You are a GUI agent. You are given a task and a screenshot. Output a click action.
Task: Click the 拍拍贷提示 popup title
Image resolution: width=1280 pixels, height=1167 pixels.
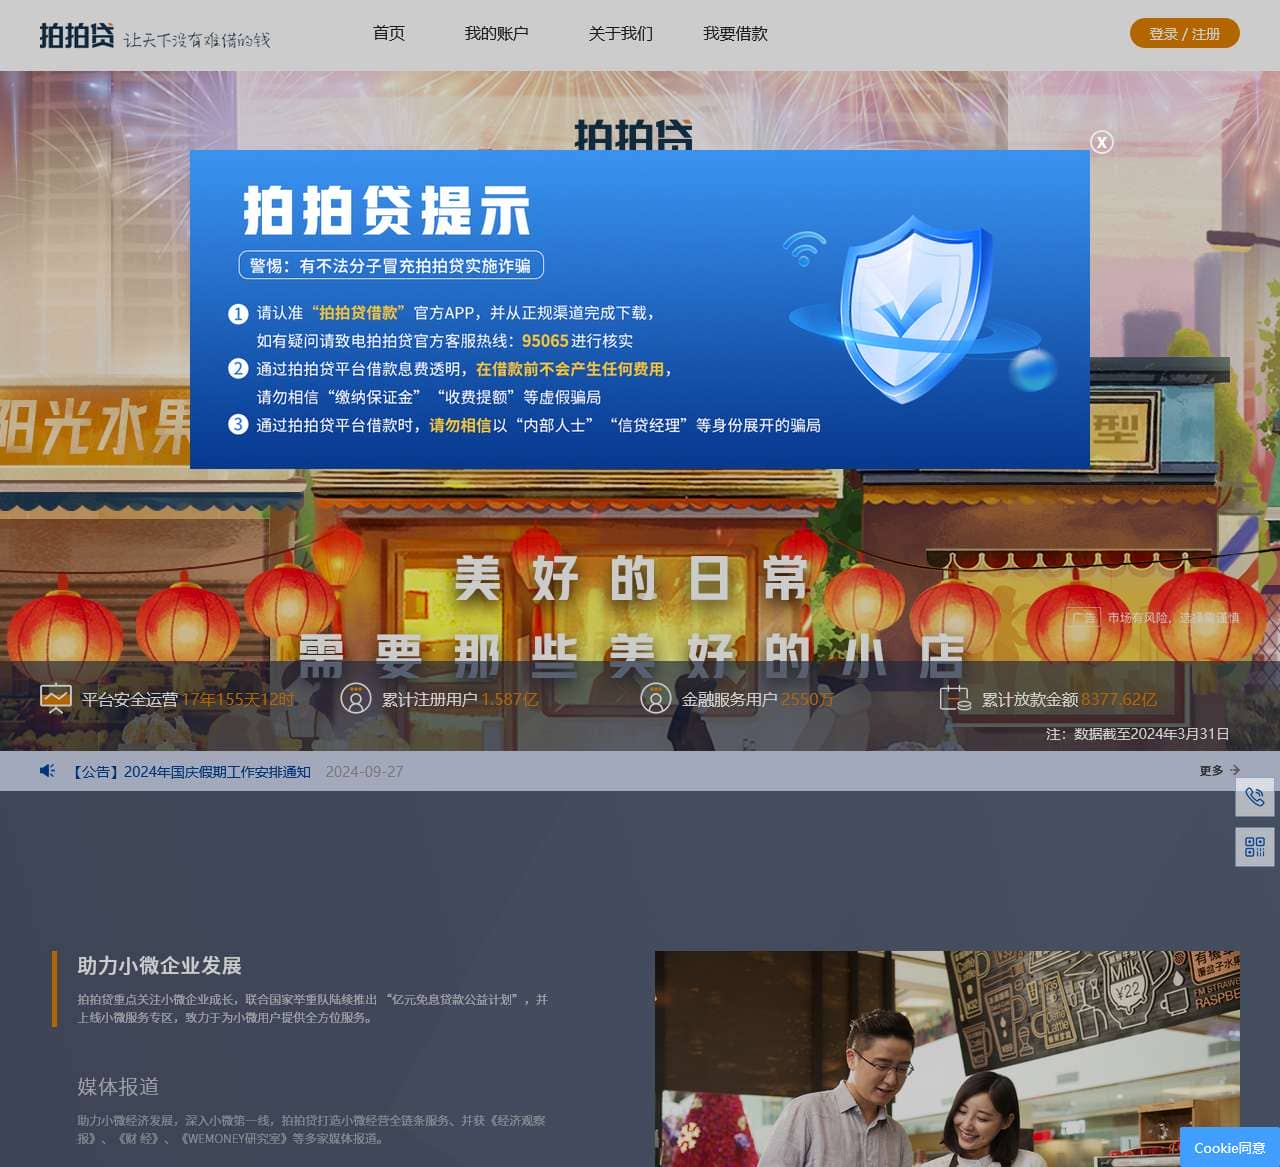386,210
